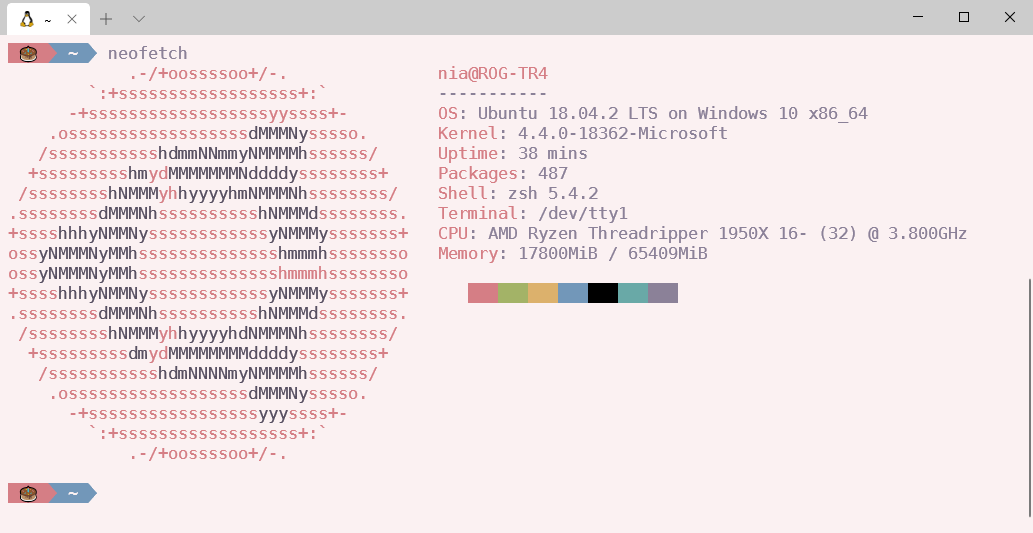Click the 'nia@ROG-TR4' host title
This screenshot has height=533, width=1033.
493,73
